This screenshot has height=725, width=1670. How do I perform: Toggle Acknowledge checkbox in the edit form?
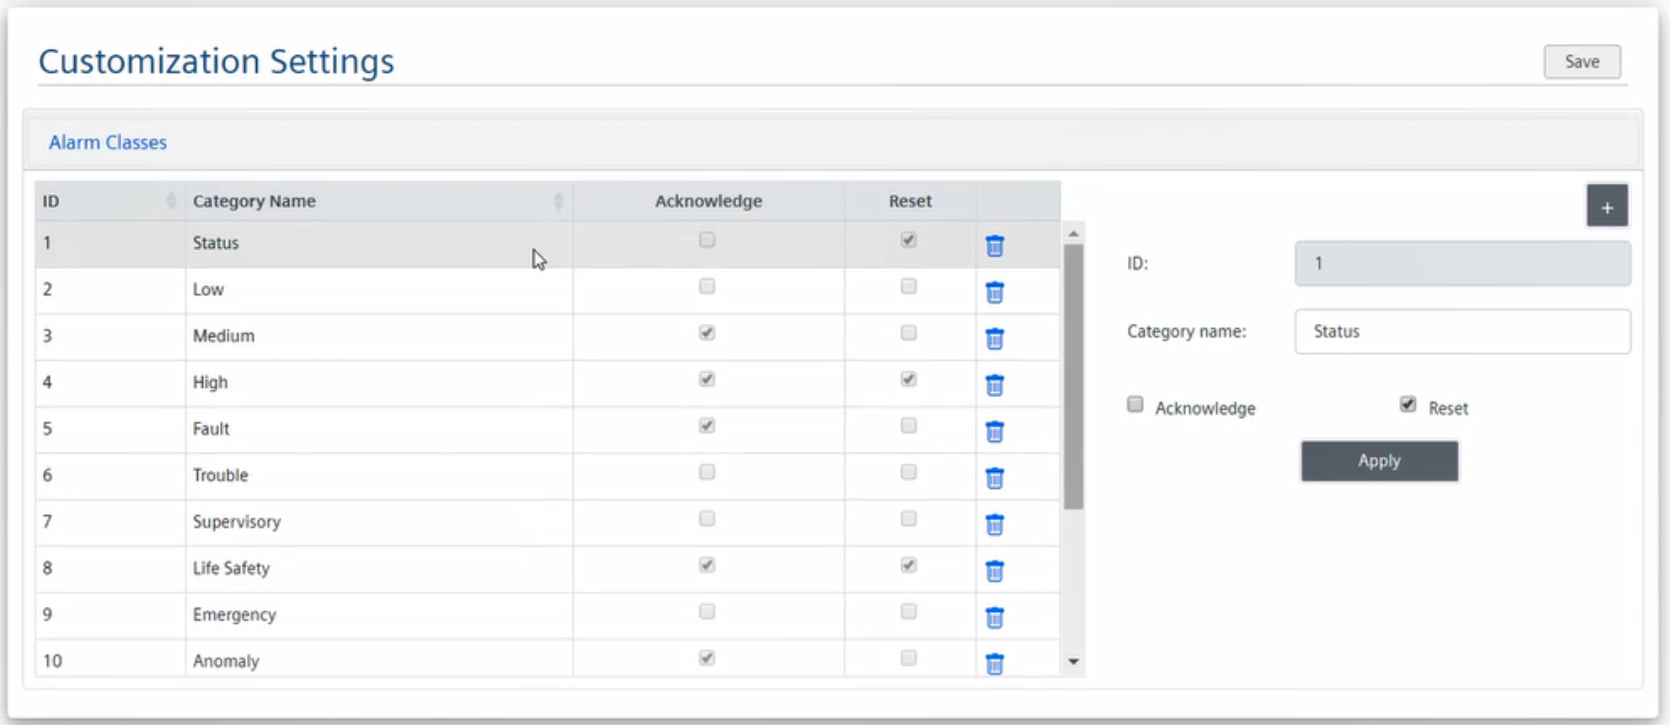click(1135, 405)
